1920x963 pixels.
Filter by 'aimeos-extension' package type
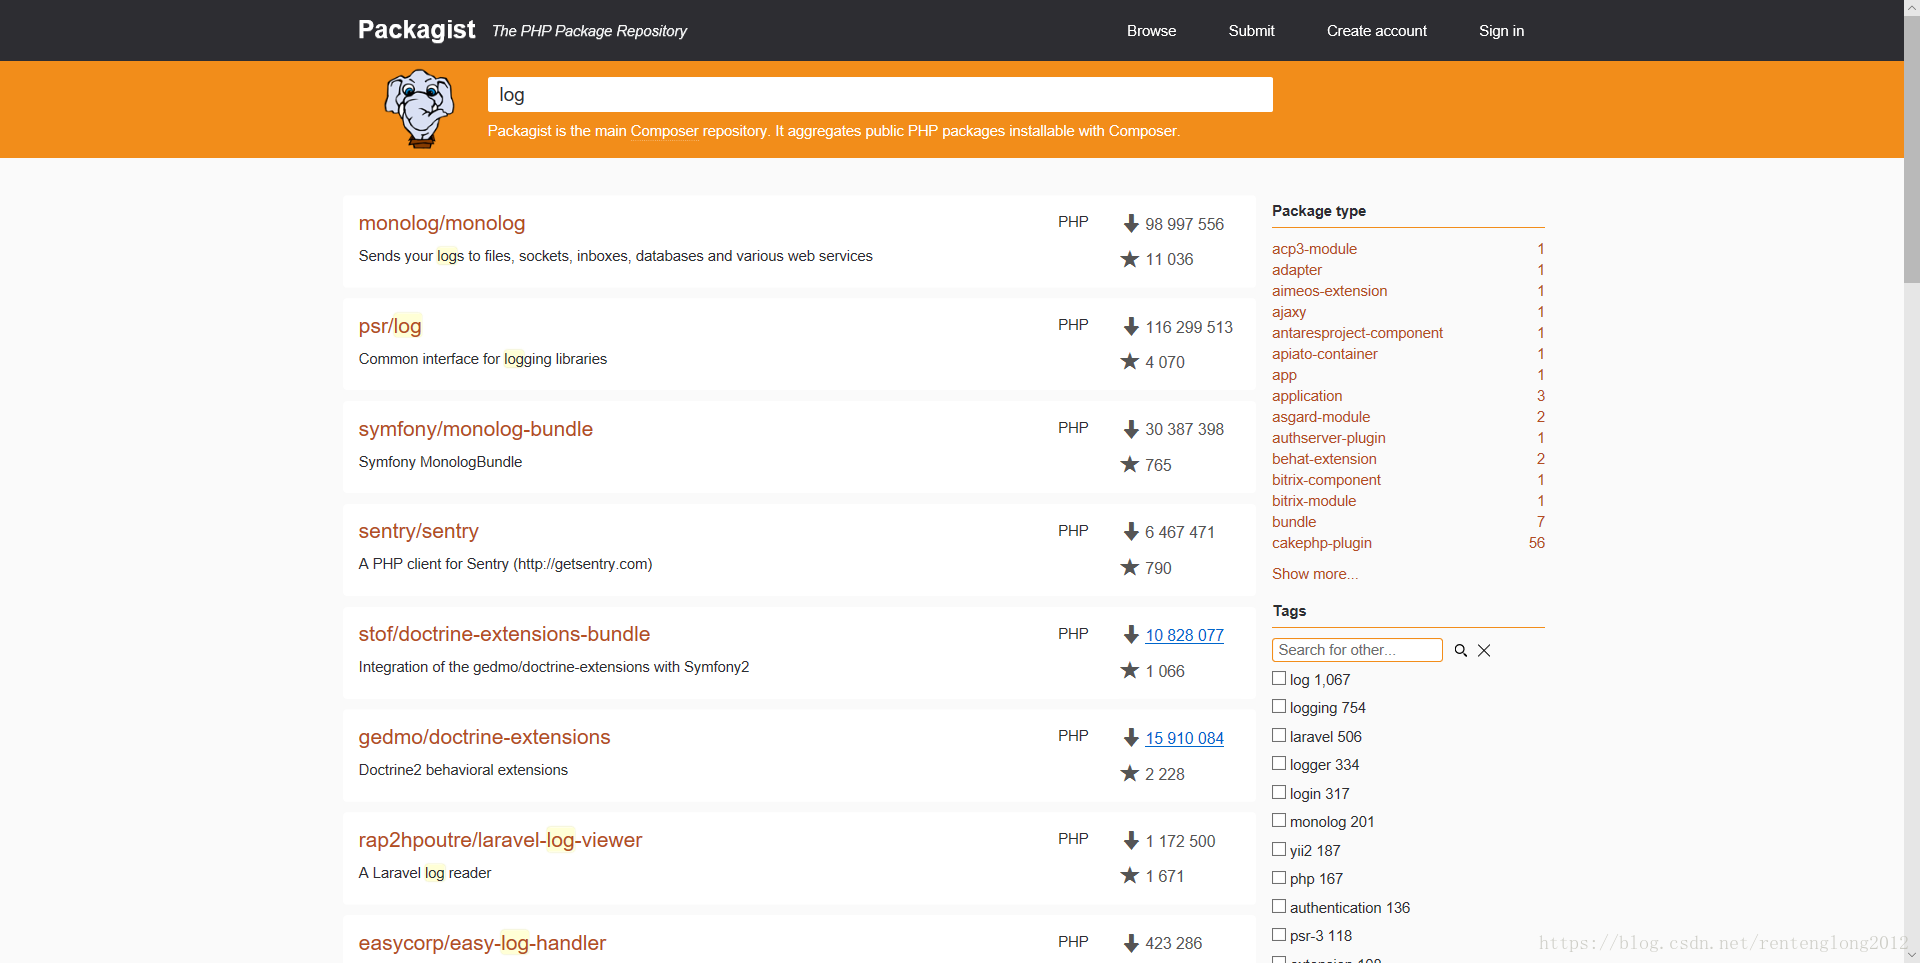point(1329,291)
